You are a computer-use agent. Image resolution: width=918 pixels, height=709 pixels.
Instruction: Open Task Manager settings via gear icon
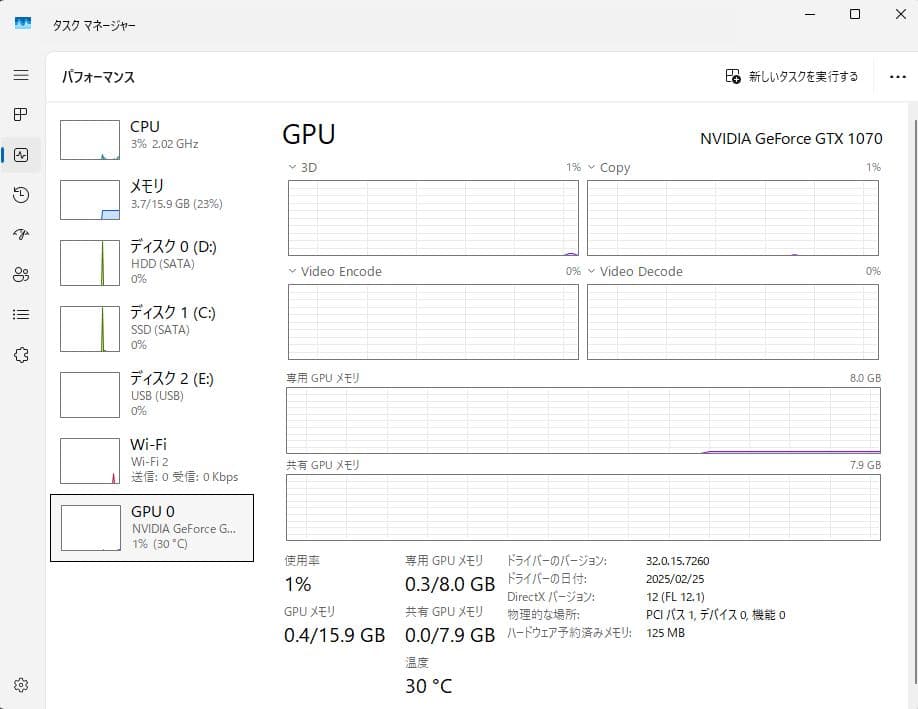[21, 685]
